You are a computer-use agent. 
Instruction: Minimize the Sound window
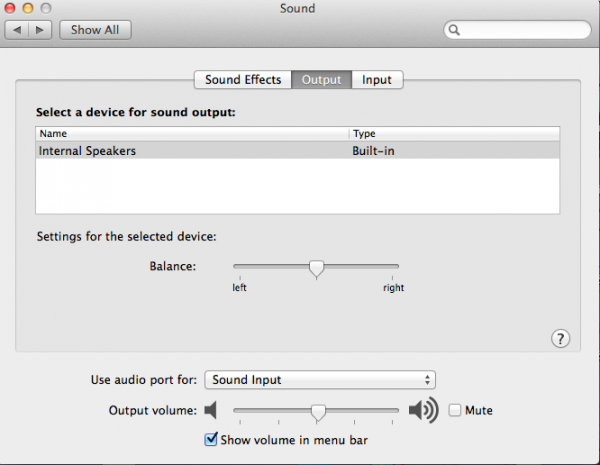tap(29, 8)
